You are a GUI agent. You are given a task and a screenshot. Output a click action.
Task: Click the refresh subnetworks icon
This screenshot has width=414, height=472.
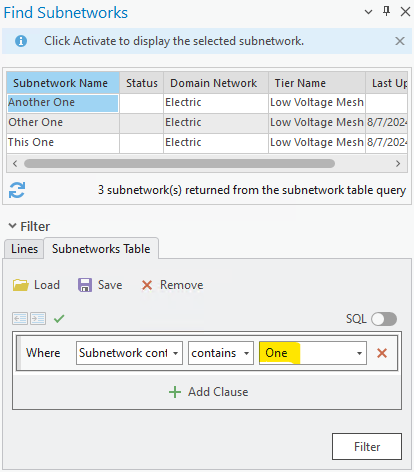17,190
